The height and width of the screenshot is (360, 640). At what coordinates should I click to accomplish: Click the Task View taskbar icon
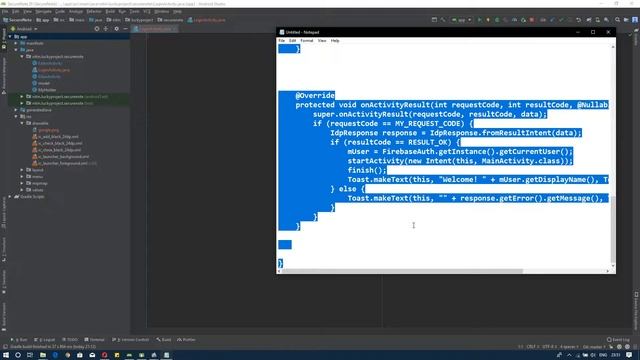coord(30,355)
